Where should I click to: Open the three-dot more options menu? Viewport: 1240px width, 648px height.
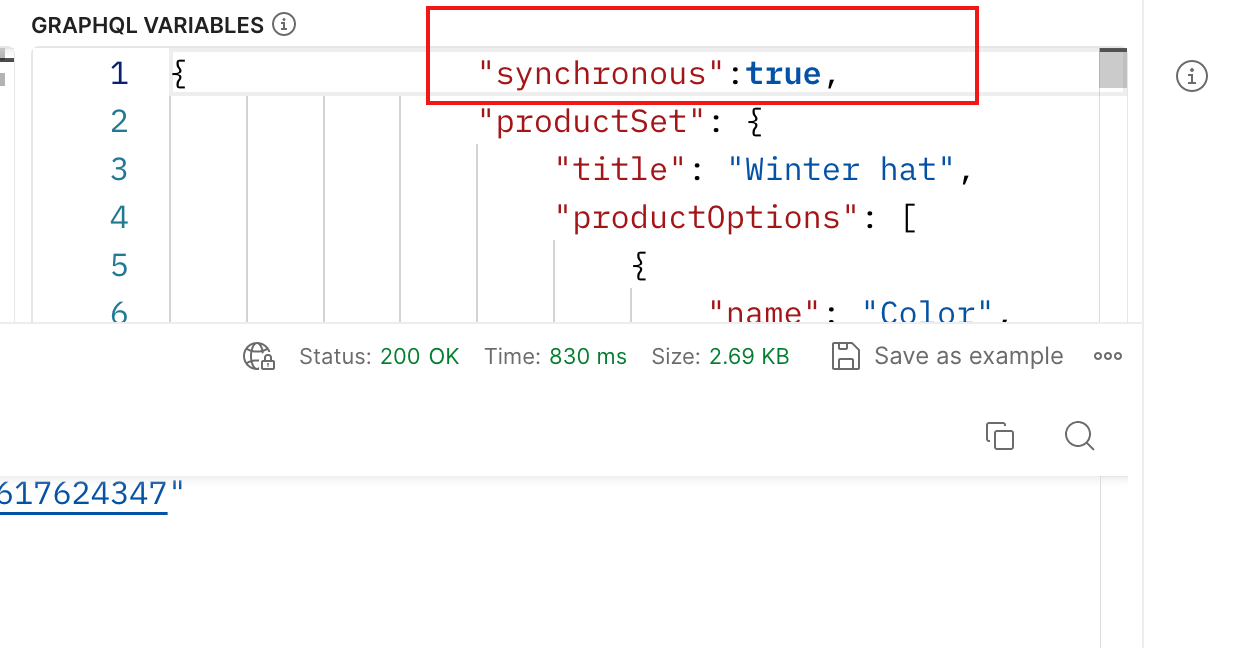(1108, 356)
